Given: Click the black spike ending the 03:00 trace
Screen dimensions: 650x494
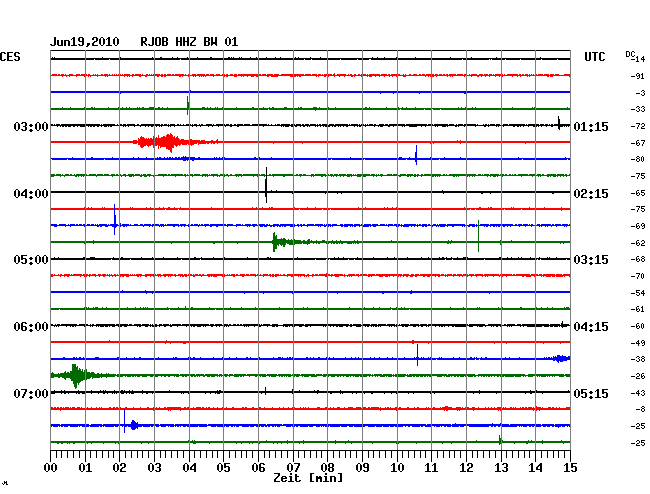Looking at the screenshot, I should (x=559, y=123).
